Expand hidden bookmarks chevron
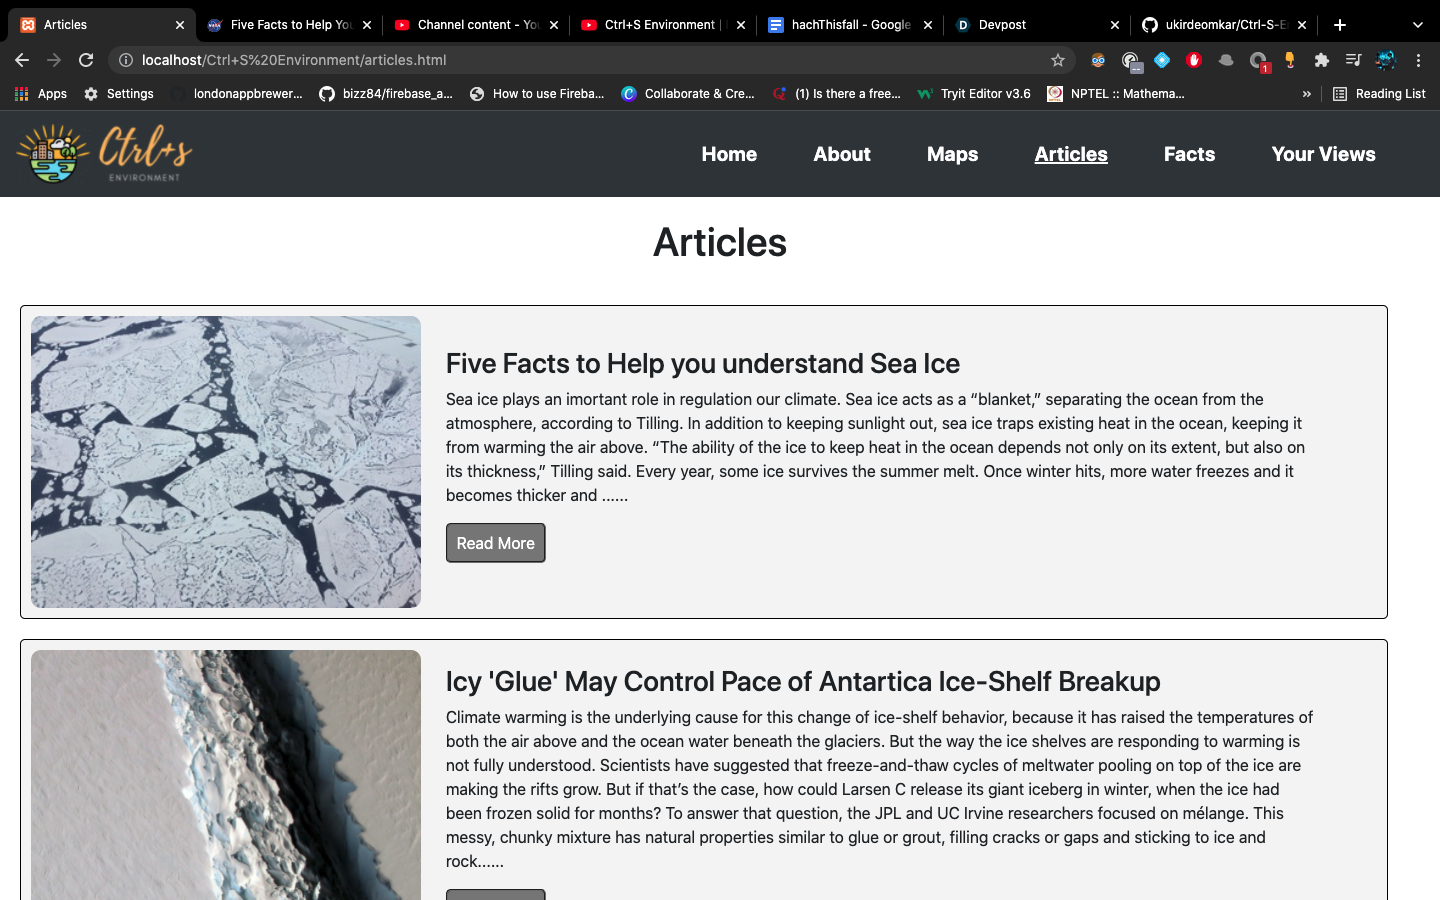Image resolution: width=1440 pixels, height=900 pixels. pos(1306,94)
